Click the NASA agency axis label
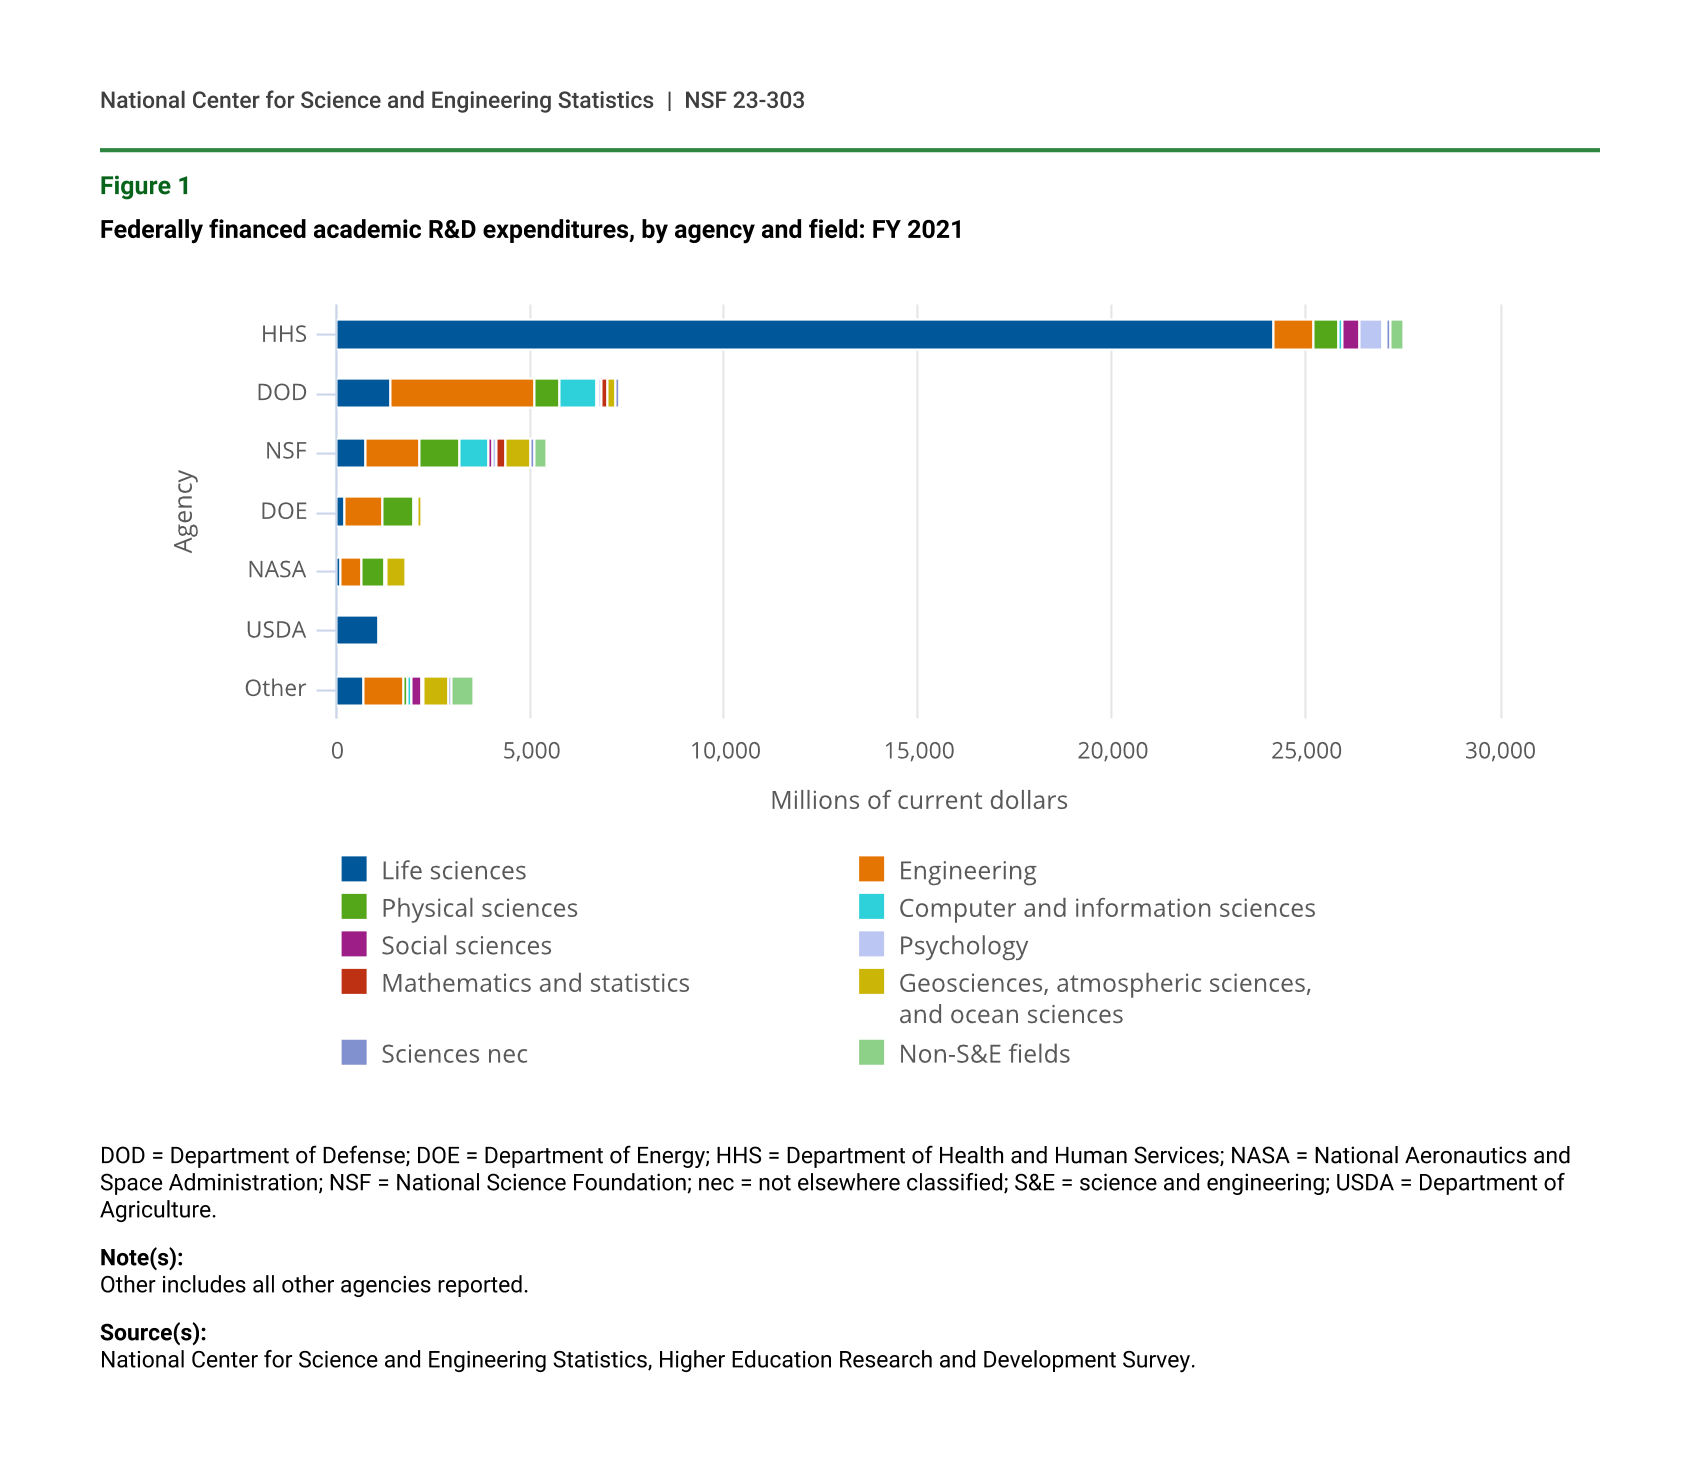 277,570
